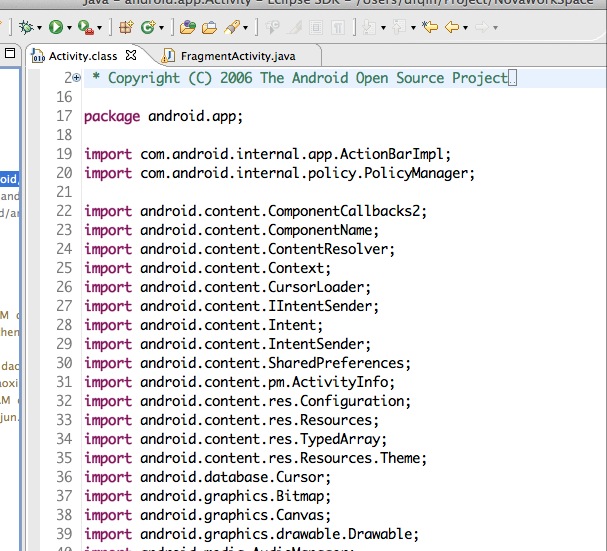Click the ComponentName import line
607x551 pixels.
(x=231, y=230)
